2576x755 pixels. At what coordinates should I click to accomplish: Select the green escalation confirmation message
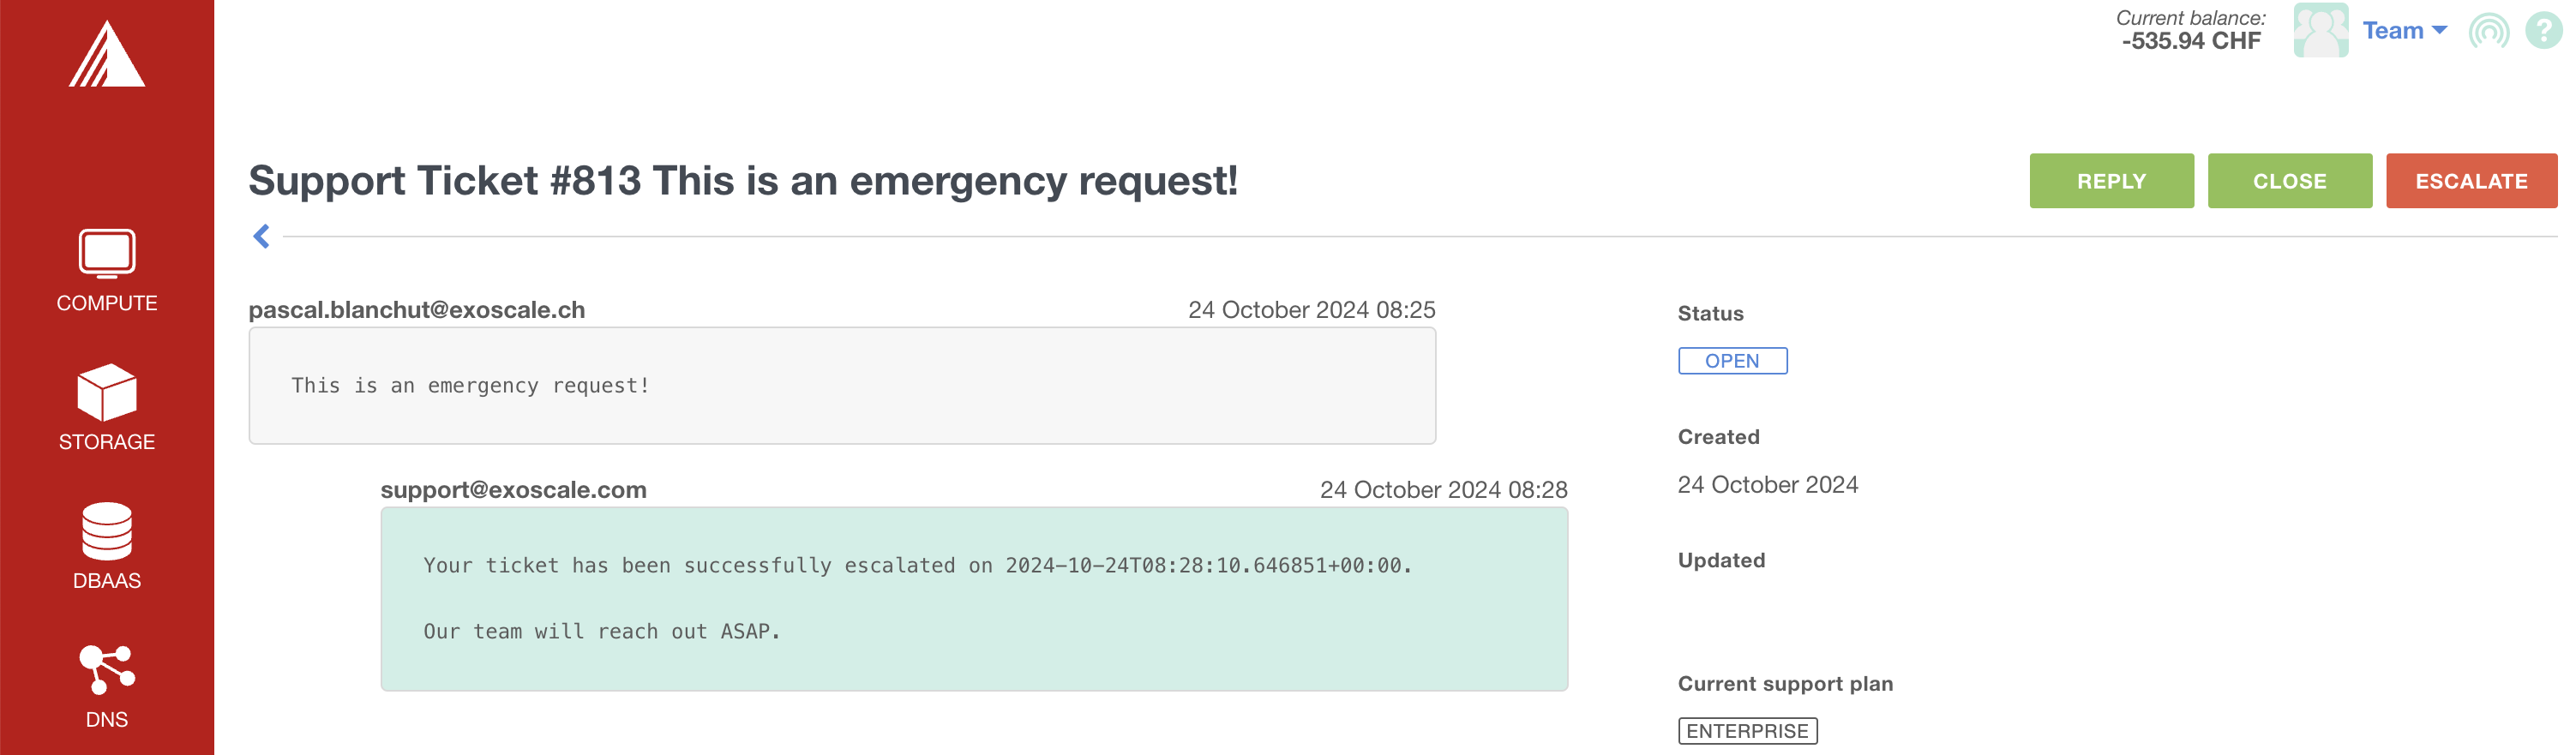click(x=974, y=599)
